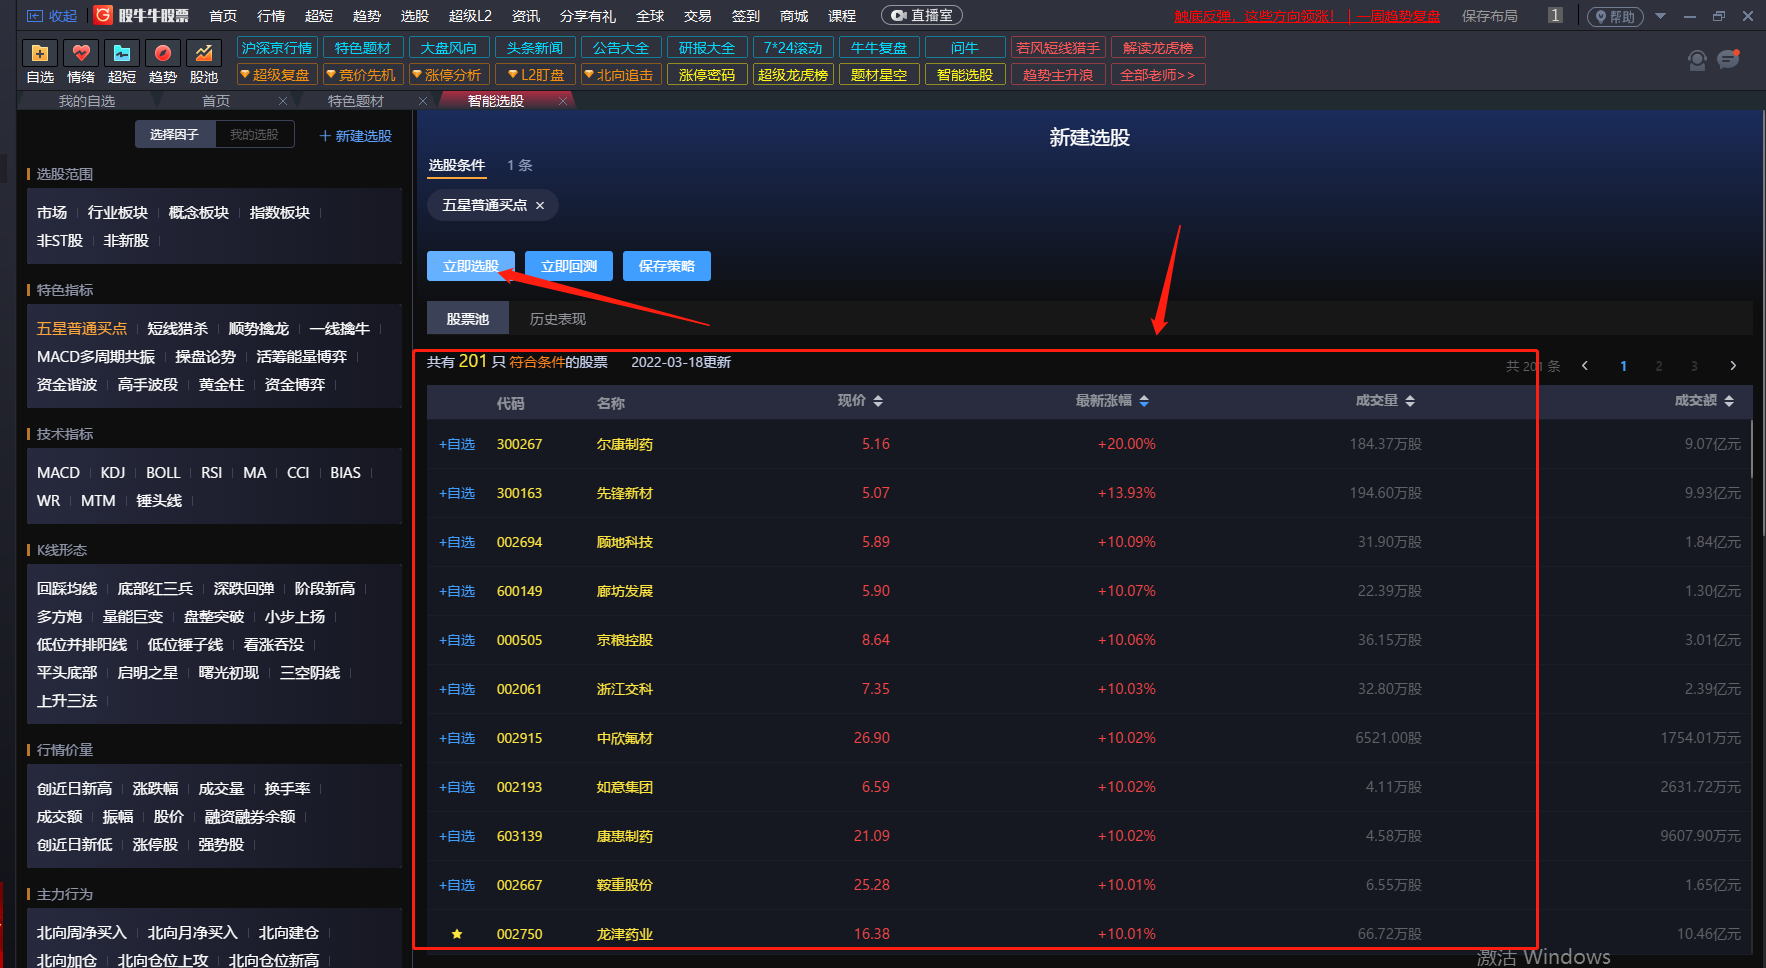
Task: Select the 行业板块 range option
Action: pos(118,213)
